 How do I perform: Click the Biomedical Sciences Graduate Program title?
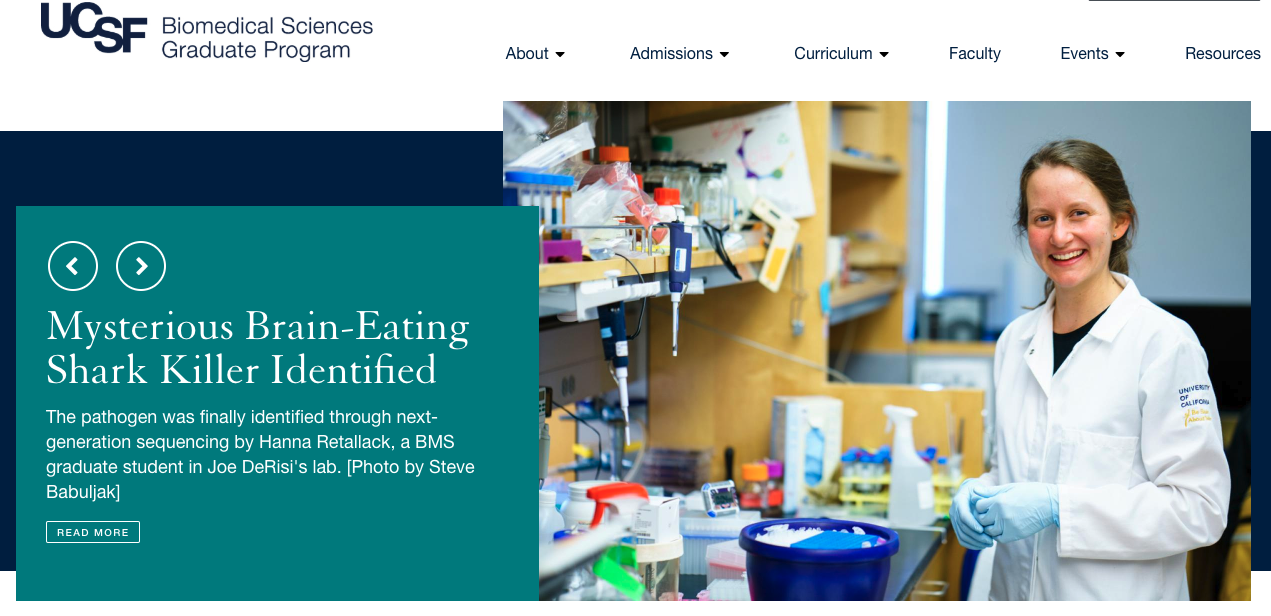pyautogui.click(x=266, y=38)
